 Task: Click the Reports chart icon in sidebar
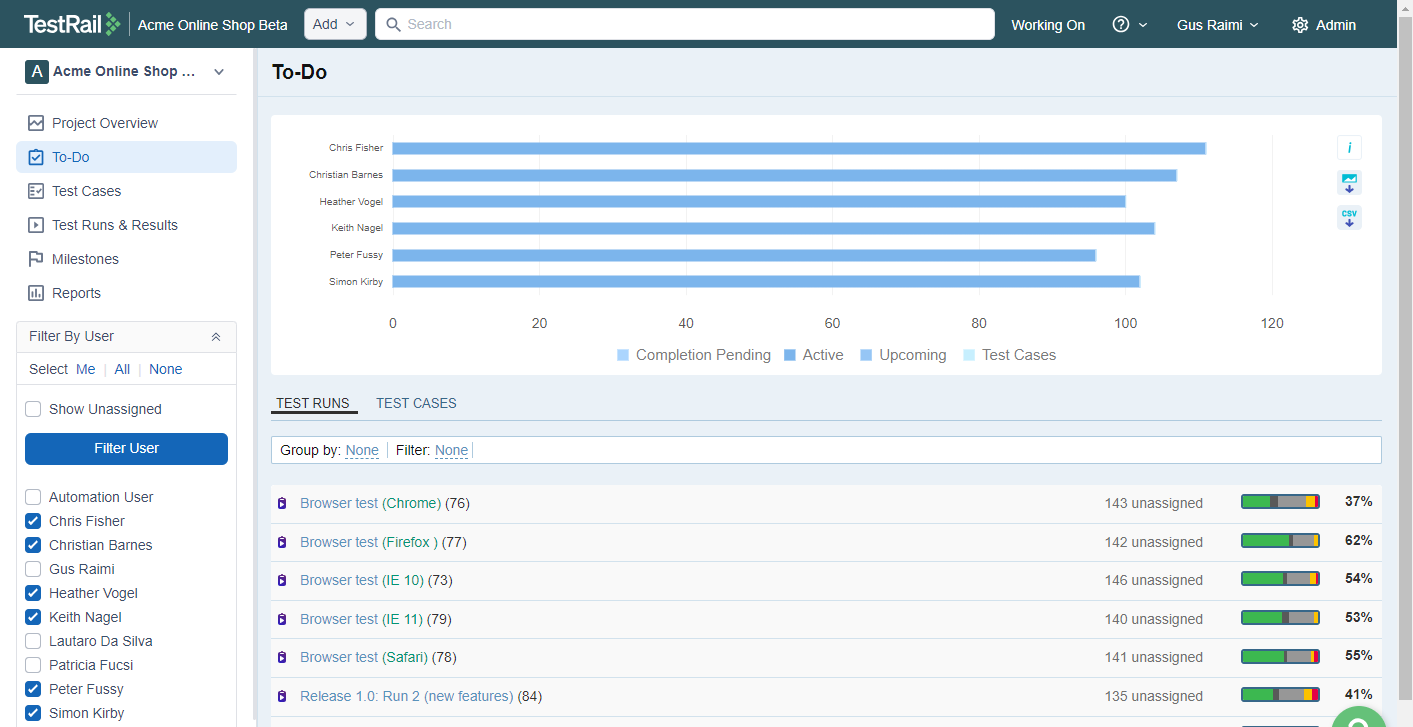[36, 293]
